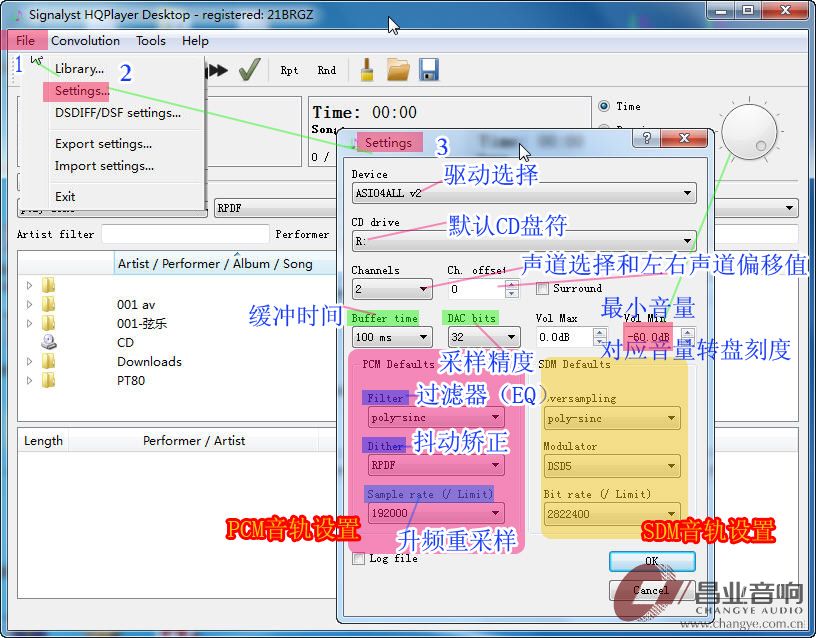
Task: Open the File menu
Action: (25, 41)
